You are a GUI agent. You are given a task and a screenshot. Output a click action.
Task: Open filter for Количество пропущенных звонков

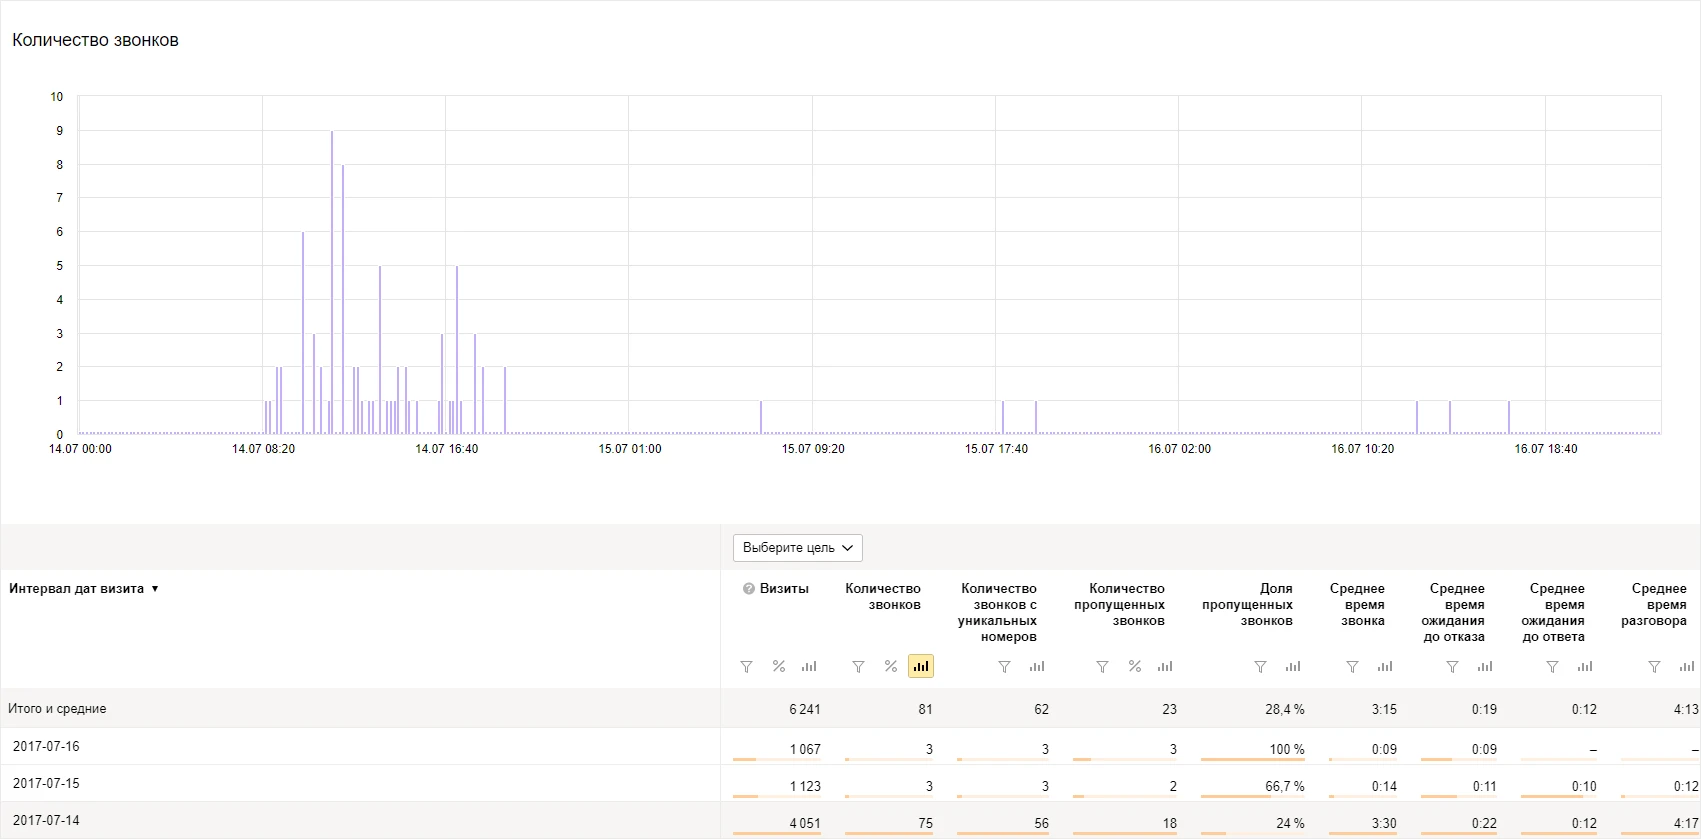click(x=1102, y=666)
